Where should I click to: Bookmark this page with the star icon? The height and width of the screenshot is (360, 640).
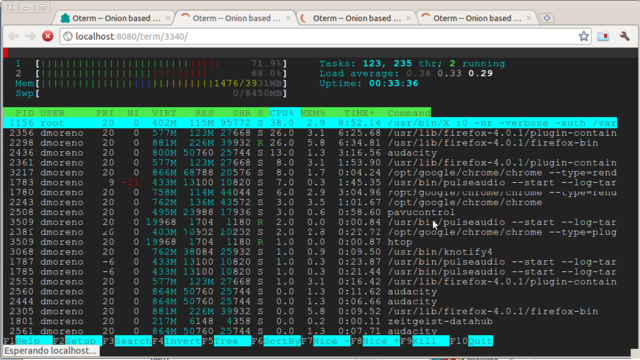click(584, 36)
